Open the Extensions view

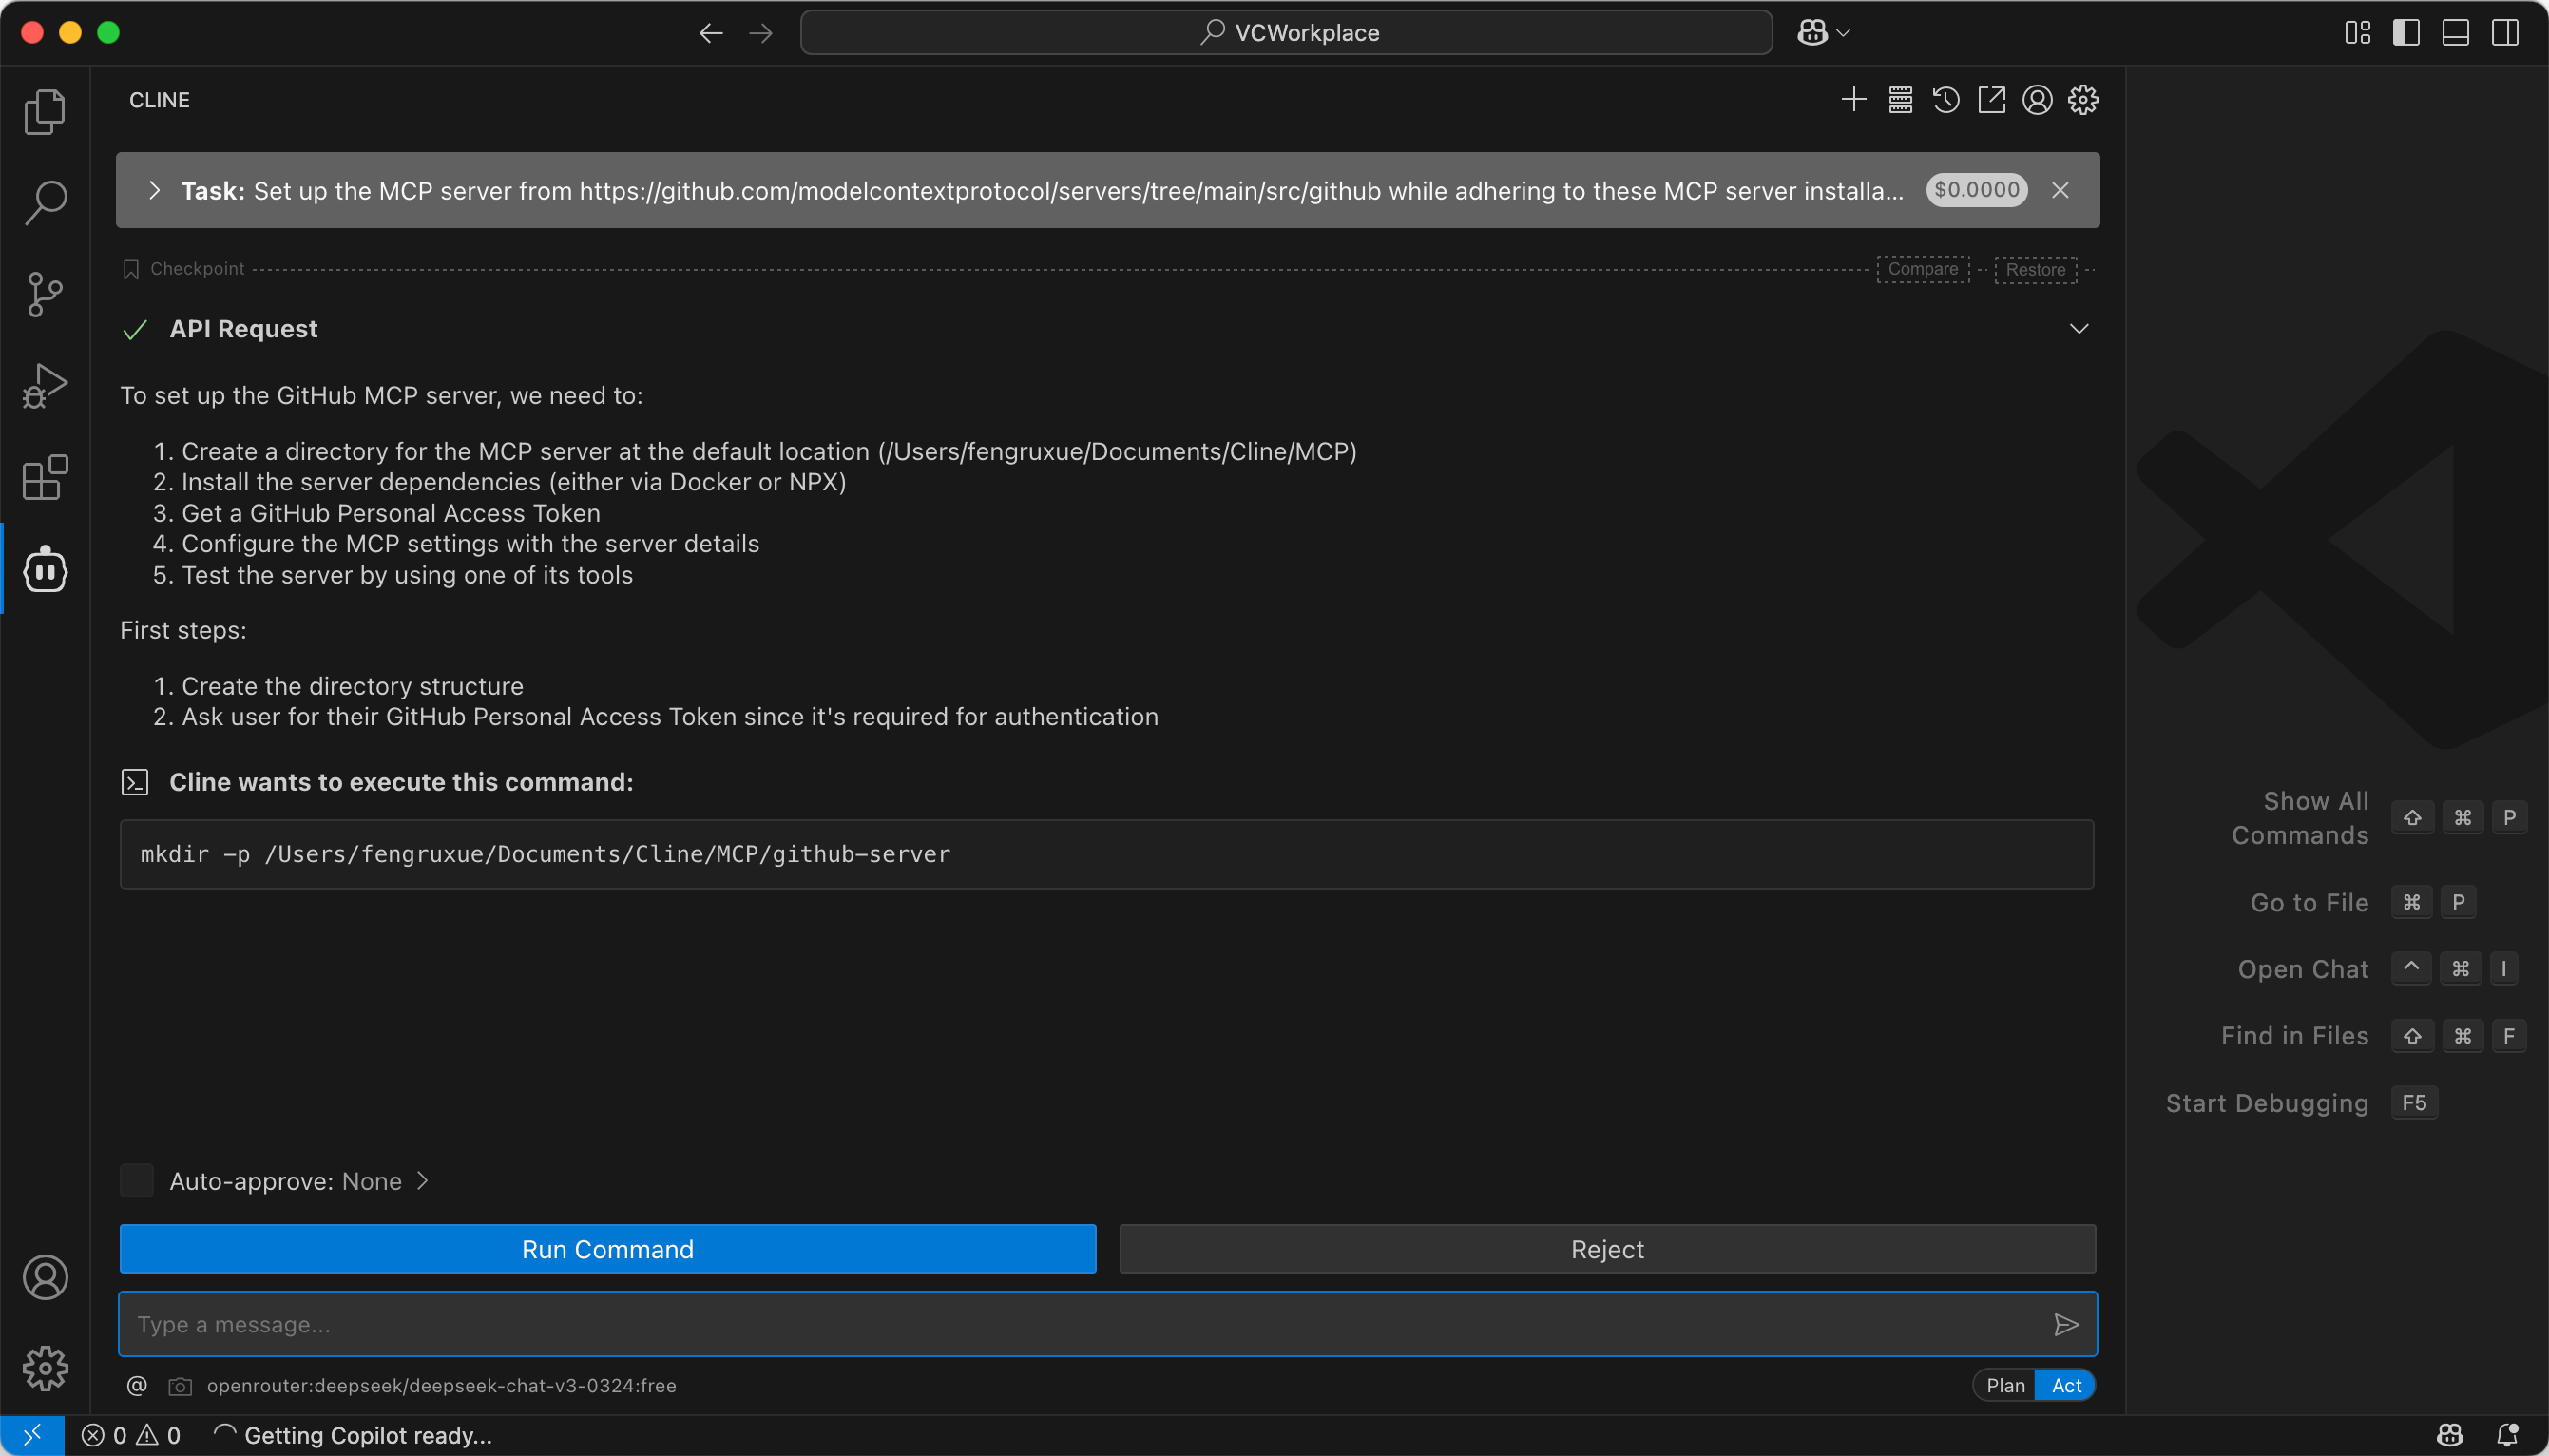44,477
